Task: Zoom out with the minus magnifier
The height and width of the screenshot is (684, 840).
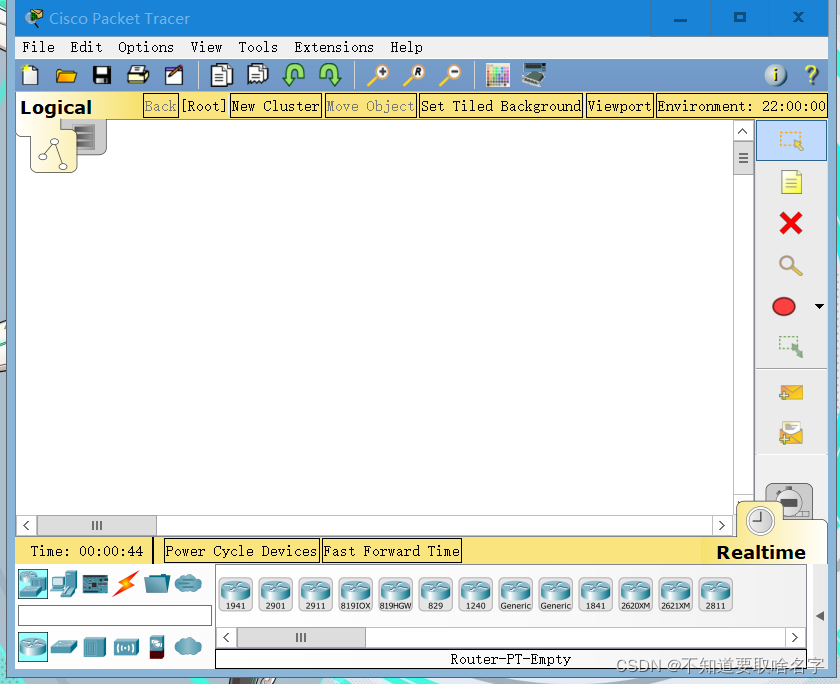Action: click(x=450, y=75)
